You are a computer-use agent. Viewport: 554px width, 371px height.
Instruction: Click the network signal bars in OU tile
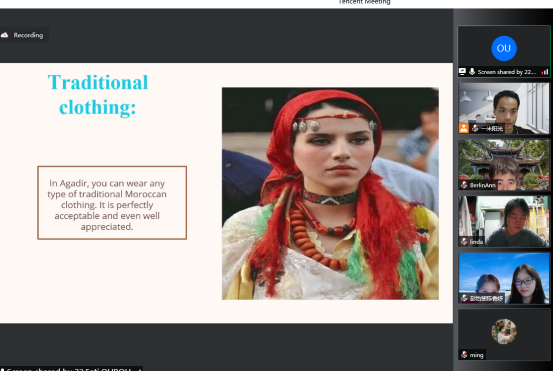coord(545,72)
